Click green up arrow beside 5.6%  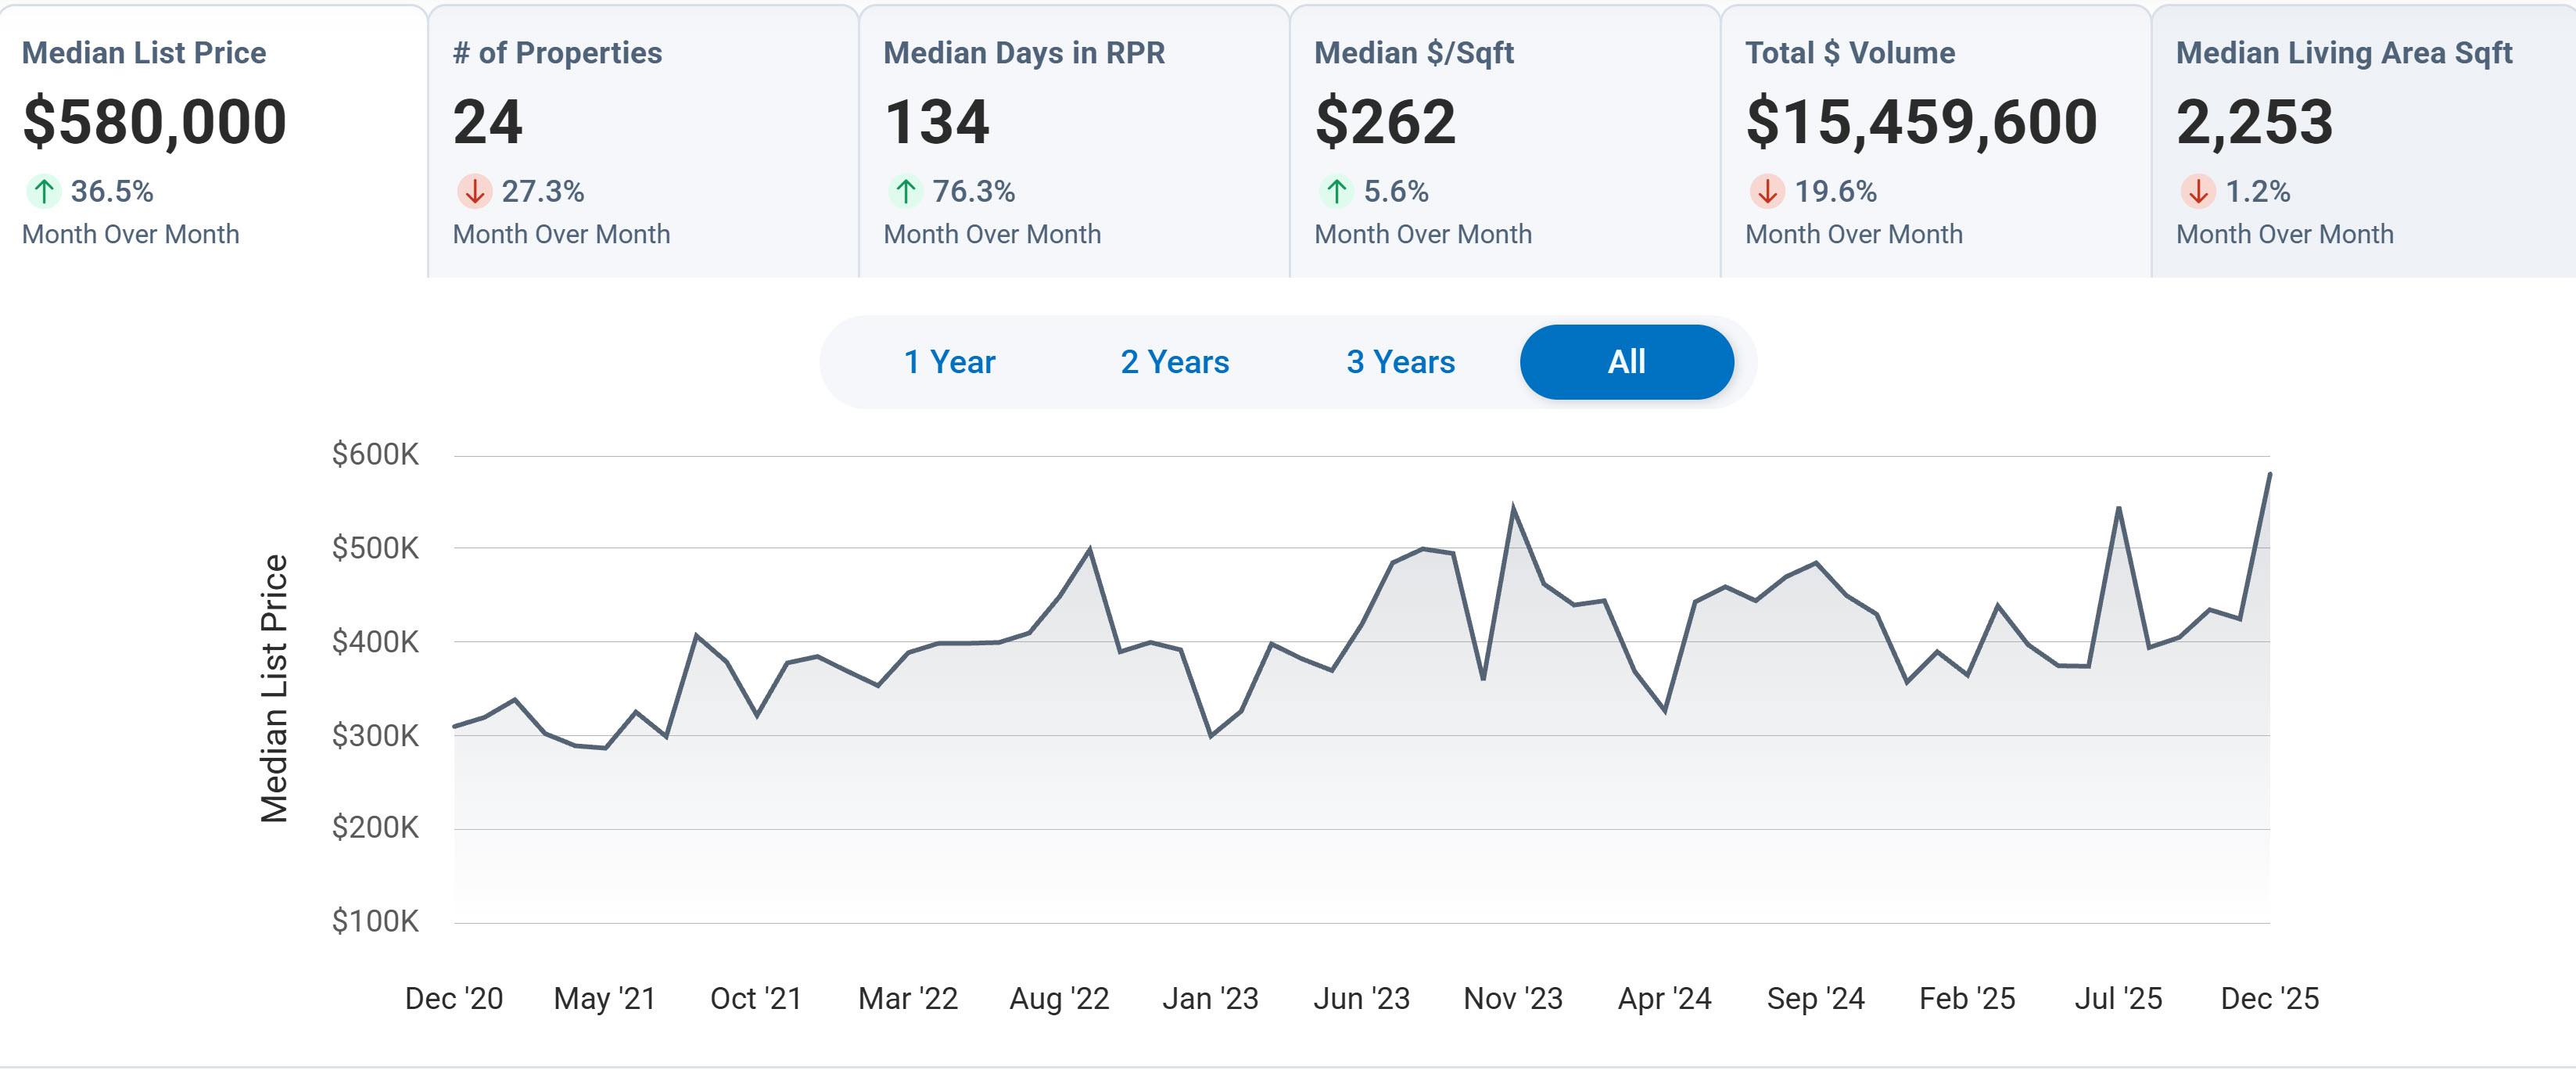[1336, 191]
